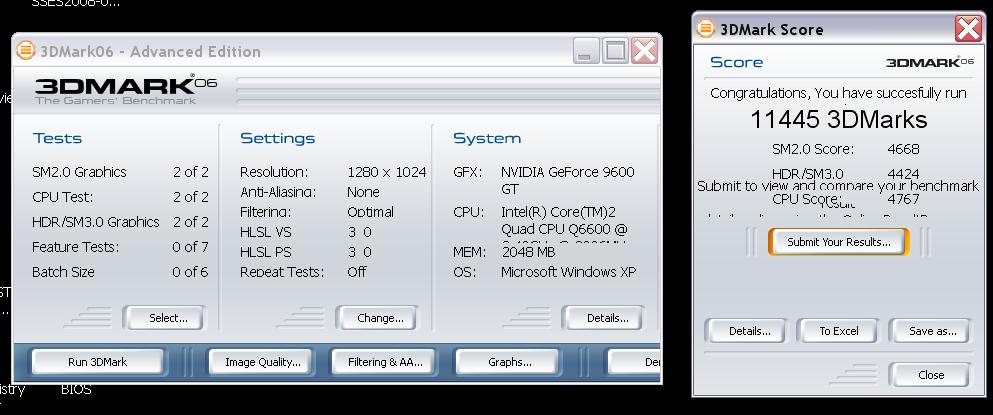Click the 3DMark06 Gamers' Benchmark logo
The image size is (993, 415).
click(125, 90)
